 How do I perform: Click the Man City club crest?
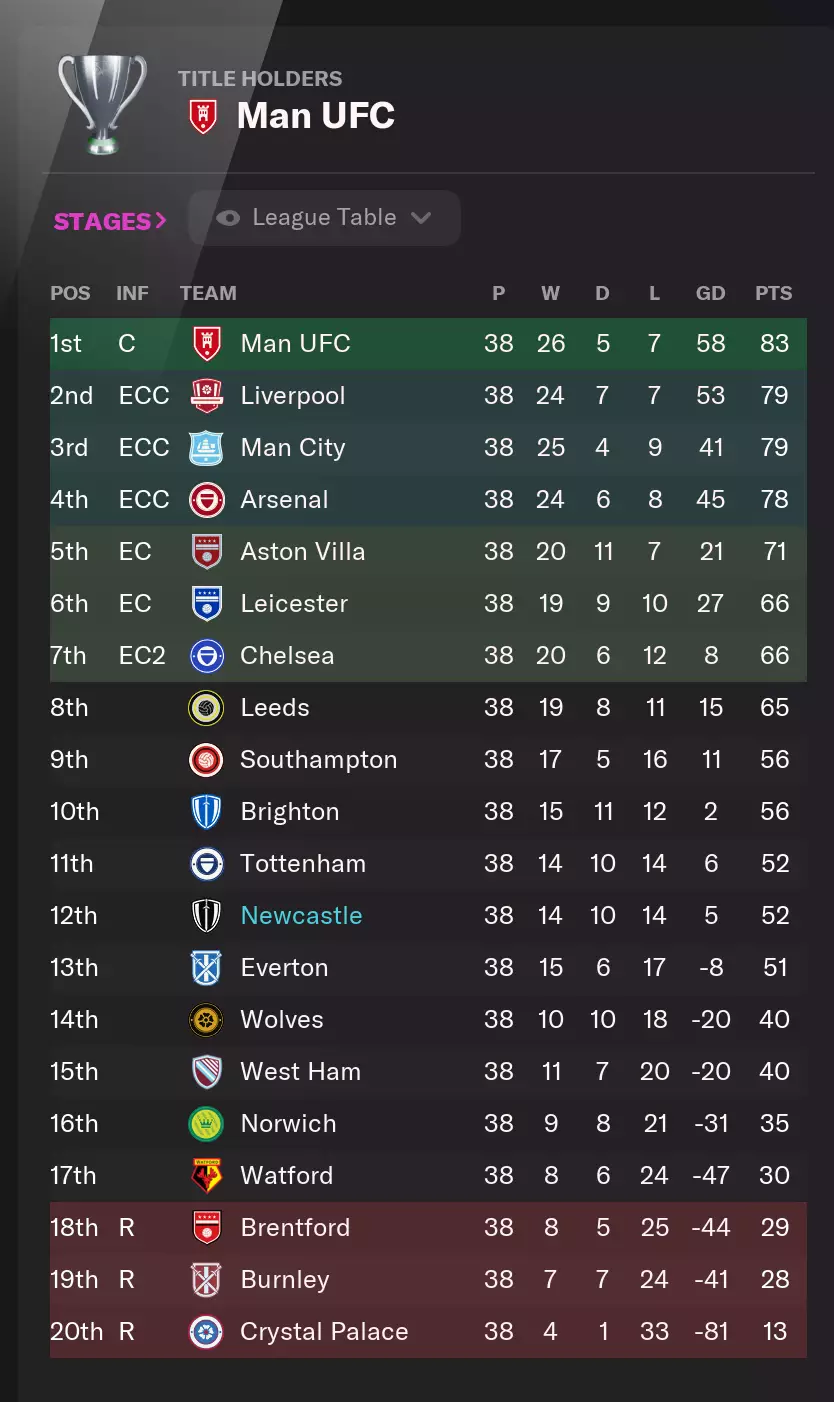coord(206,448)
